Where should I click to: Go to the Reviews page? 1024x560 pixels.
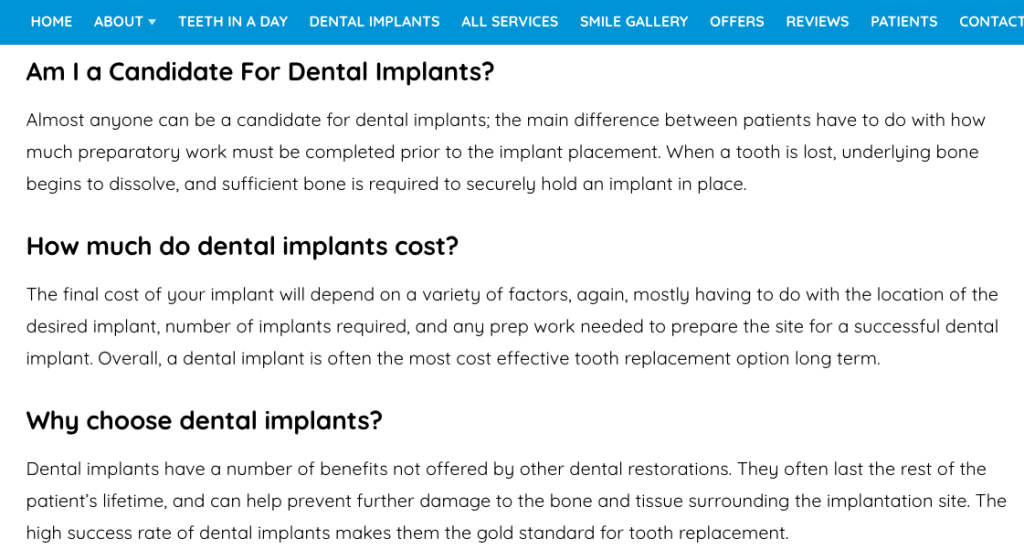[817, 22]
